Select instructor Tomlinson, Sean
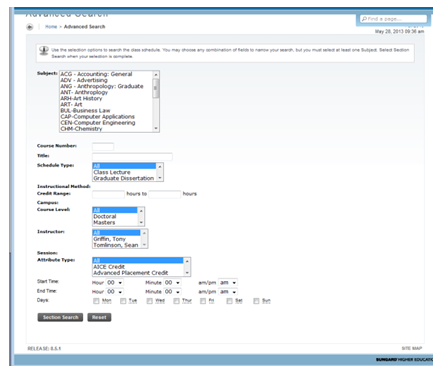The image size is (444, 377). [x=116, y=245]
